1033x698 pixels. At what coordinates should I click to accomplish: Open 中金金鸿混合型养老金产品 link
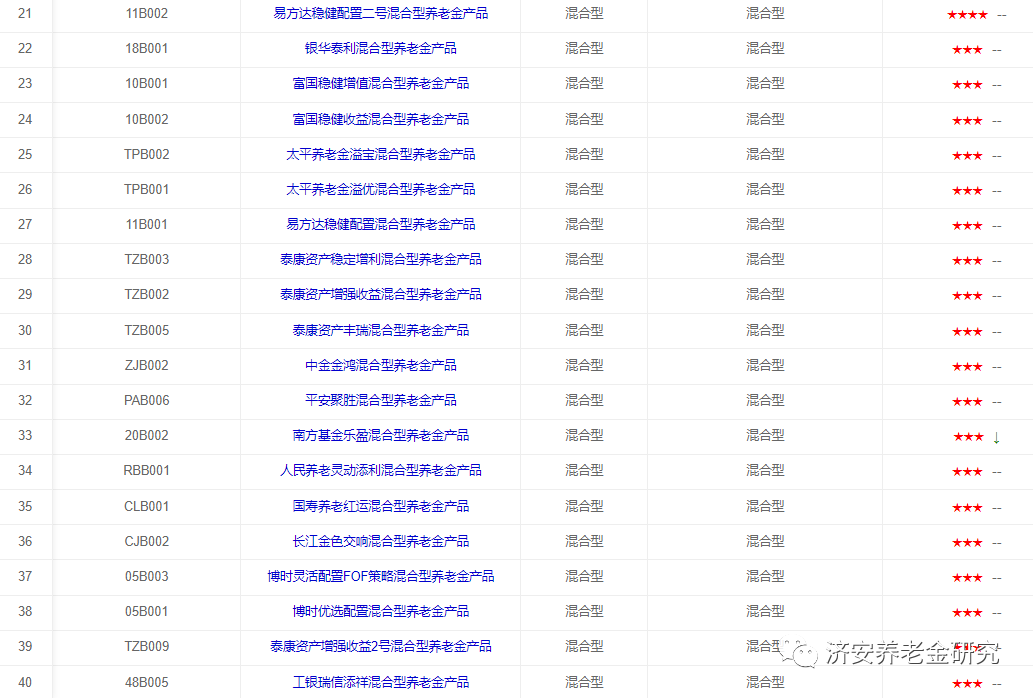tap(380, 365)
